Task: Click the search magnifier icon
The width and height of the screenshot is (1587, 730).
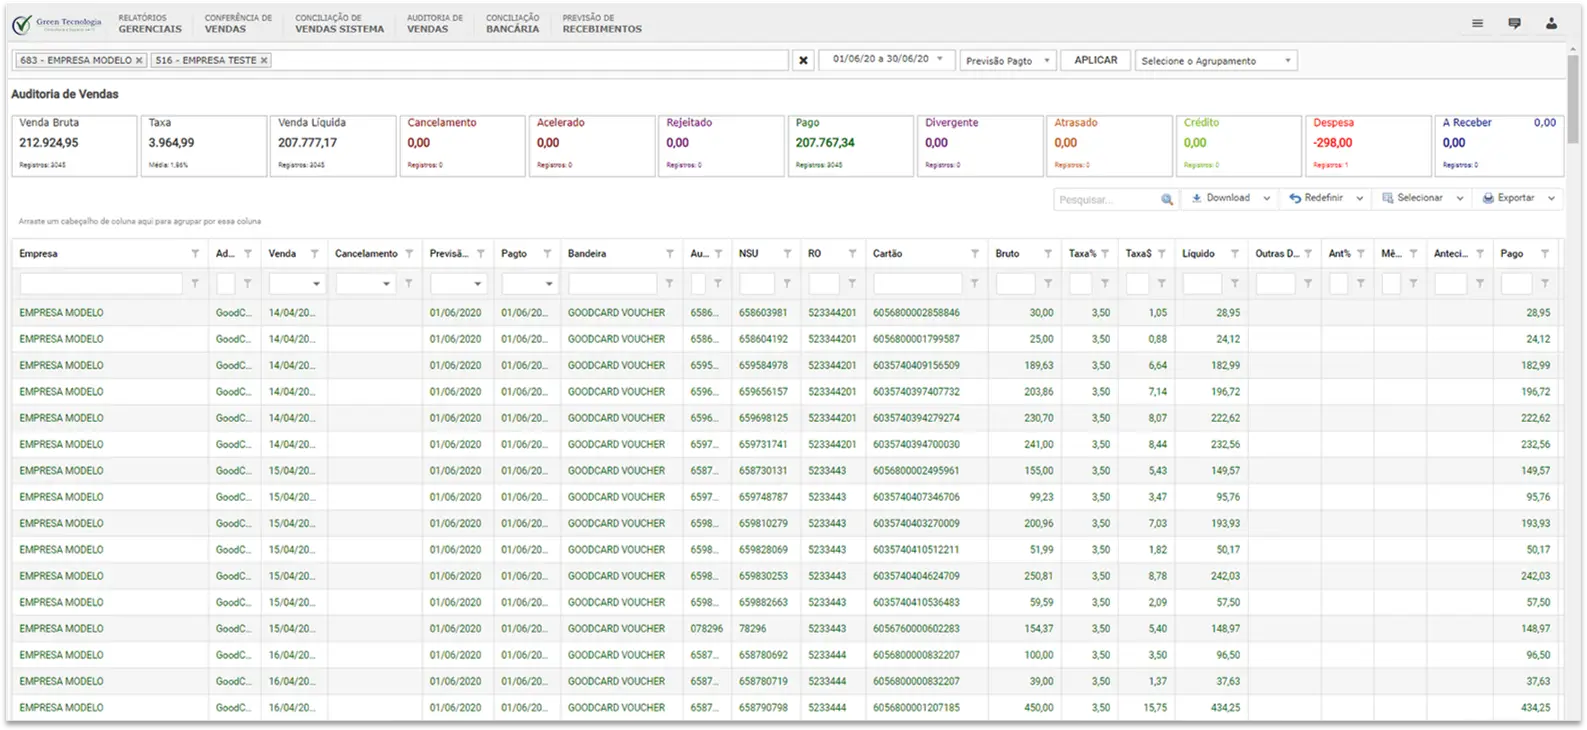Action: click(x=1166, y=199)
